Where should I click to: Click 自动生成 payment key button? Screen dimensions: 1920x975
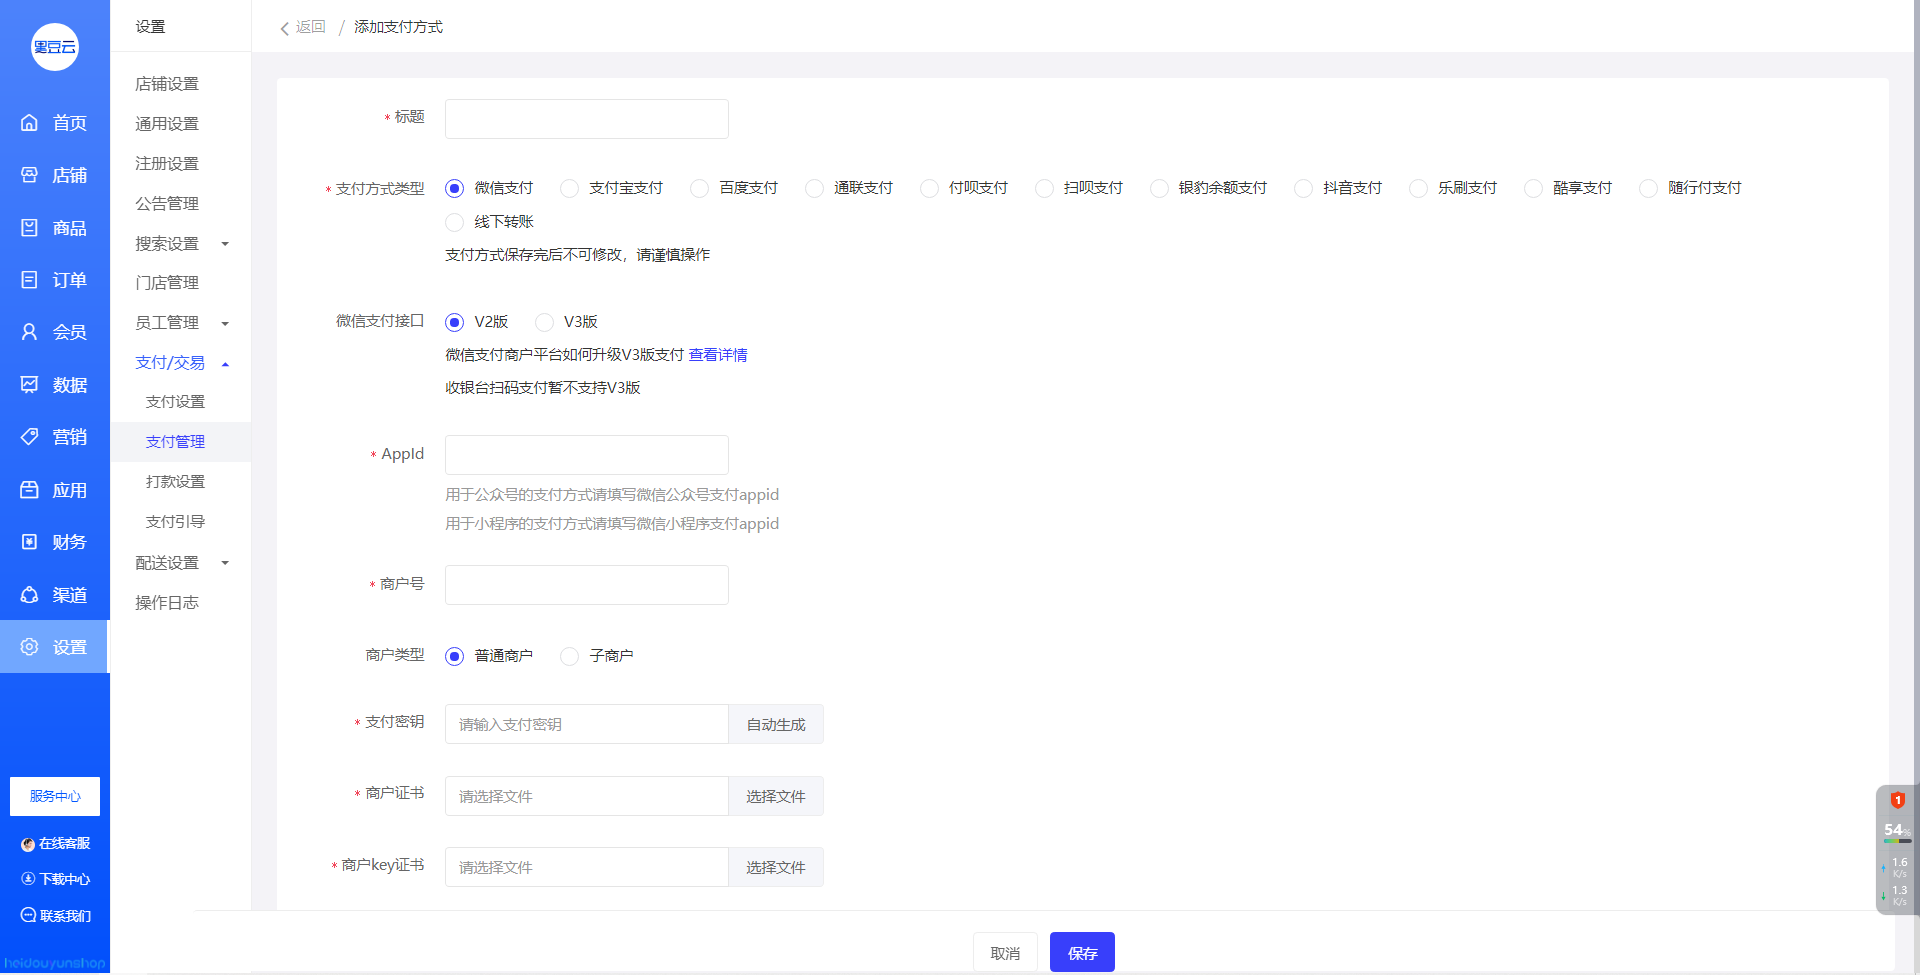coord(776,724)
